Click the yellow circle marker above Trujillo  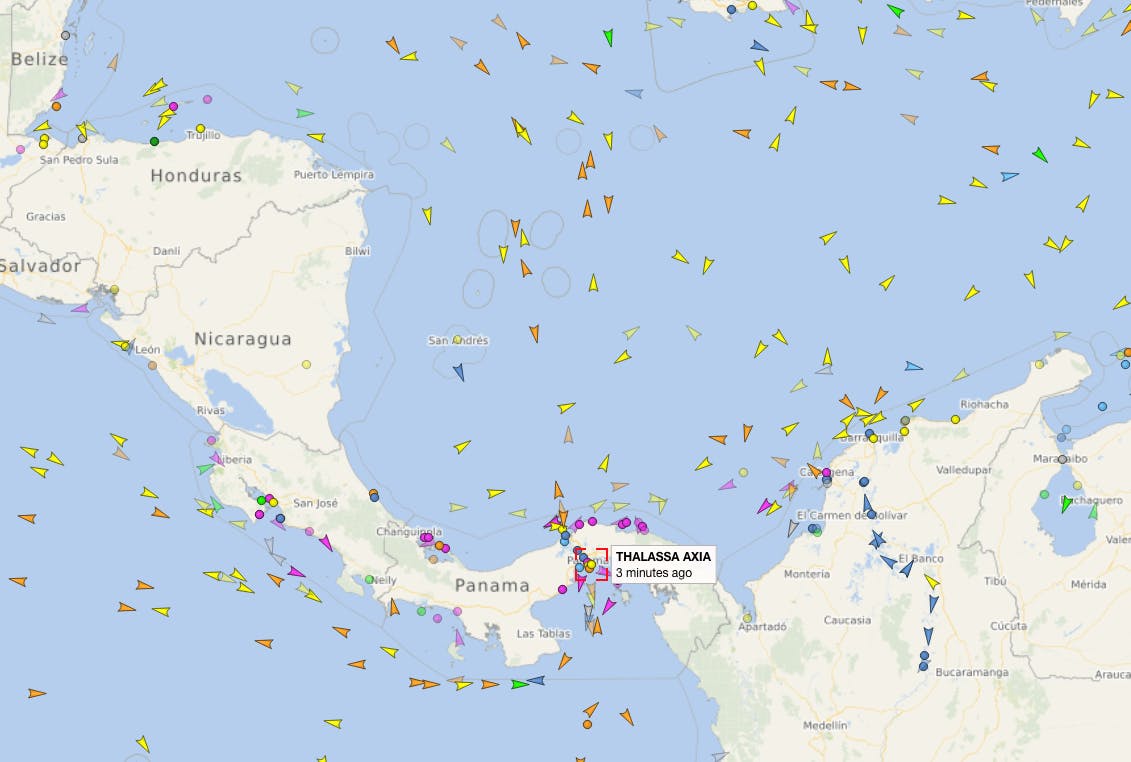click(x=201, y=128)
